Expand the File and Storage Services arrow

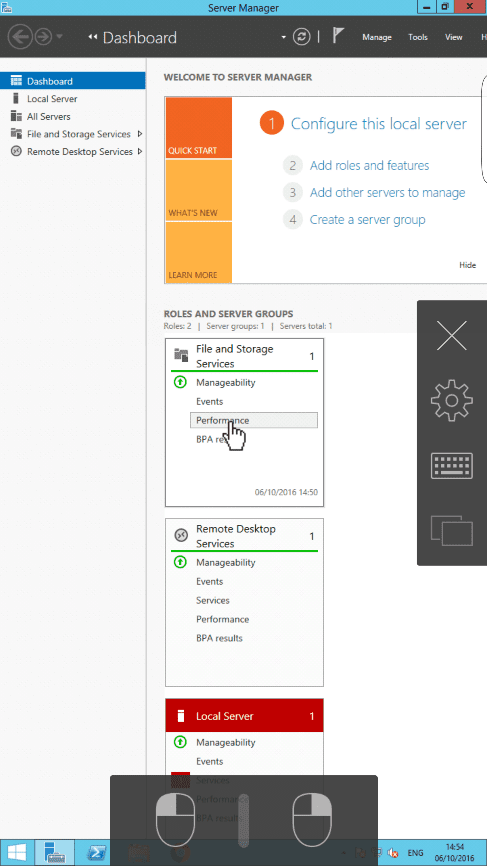pos(140,134)
